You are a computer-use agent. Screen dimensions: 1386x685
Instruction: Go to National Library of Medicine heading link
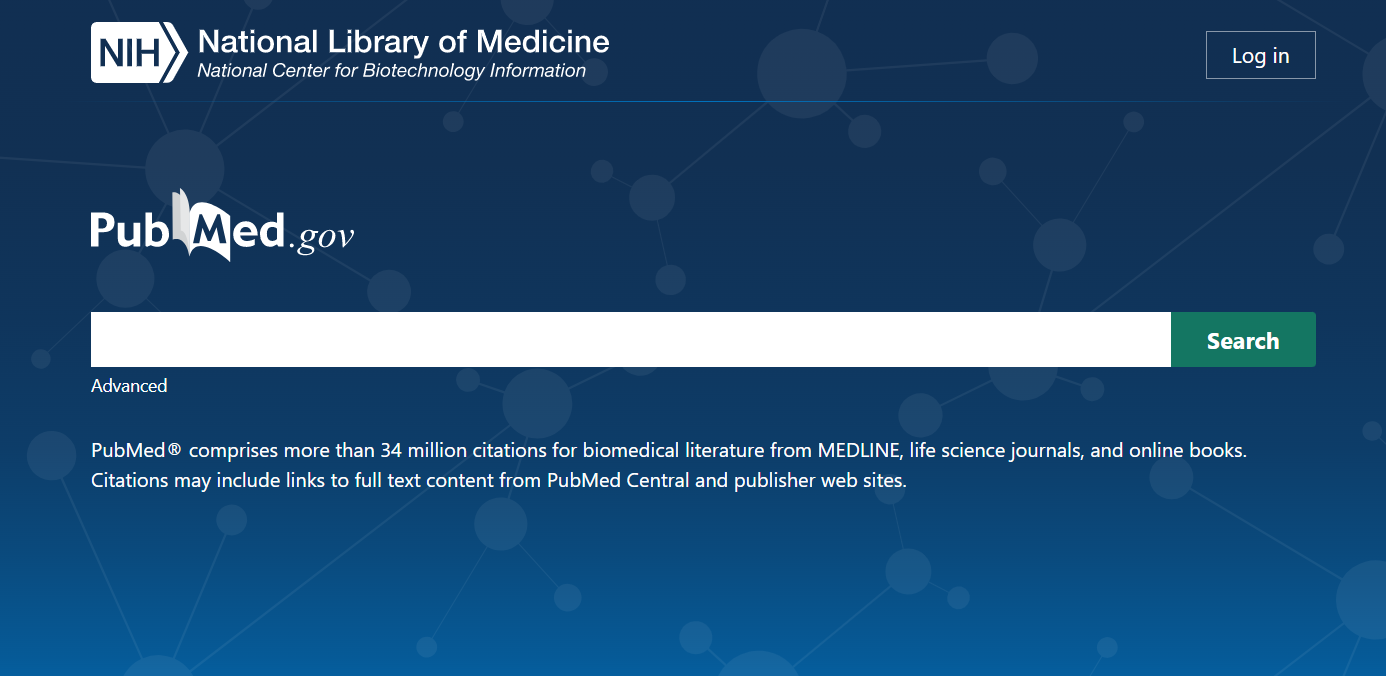coord(403,42)
